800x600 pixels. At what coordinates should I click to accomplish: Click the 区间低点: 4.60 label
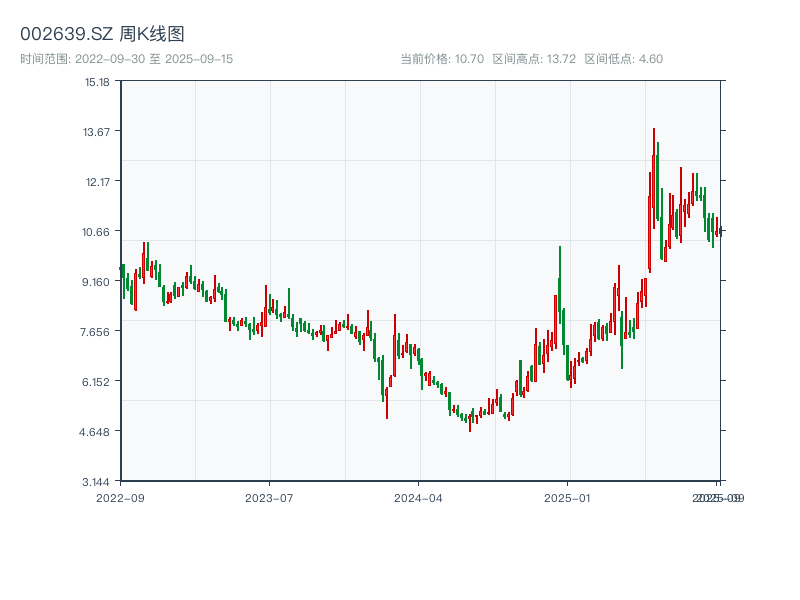(623, 59)
